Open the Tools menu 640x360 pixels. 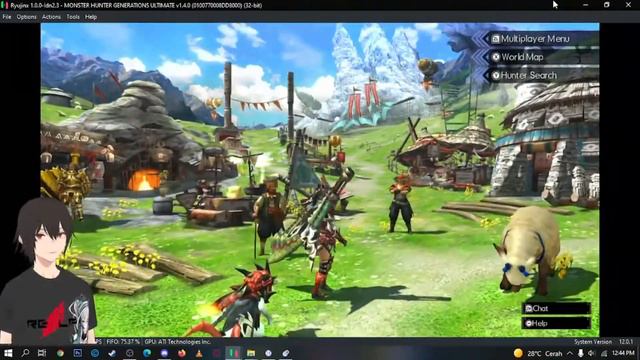73,17
